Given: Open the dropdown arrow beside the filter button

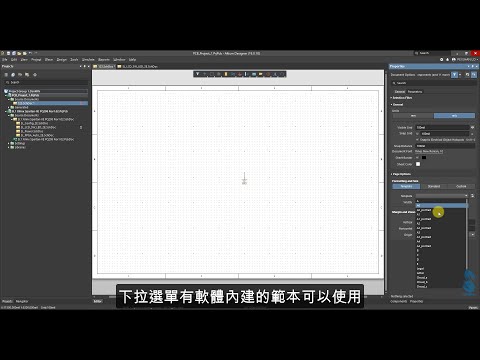Looking at the screenshot, I should (x=460, y=75).
